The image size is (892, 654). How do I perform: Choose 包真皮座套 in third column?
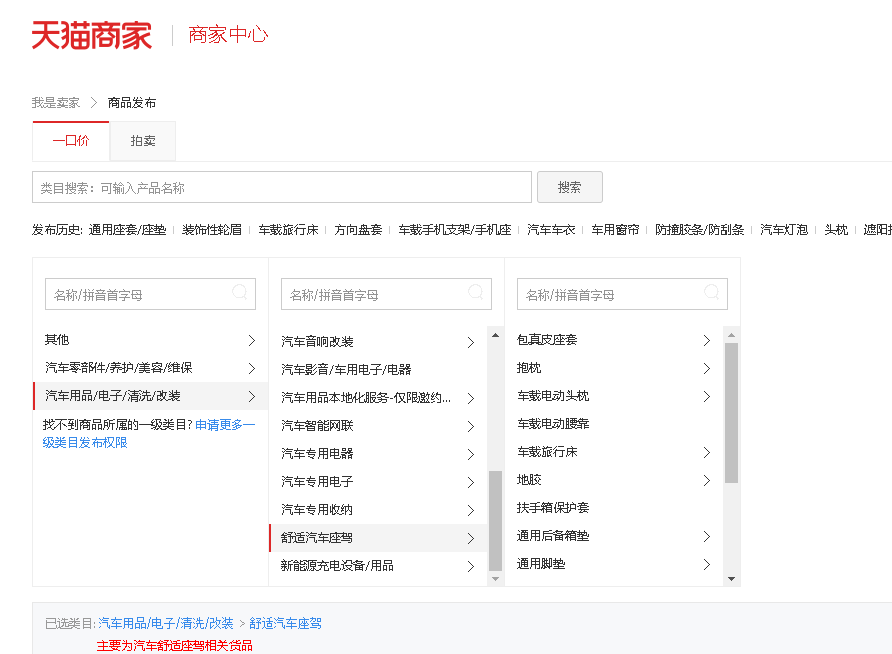pos(614,340)
